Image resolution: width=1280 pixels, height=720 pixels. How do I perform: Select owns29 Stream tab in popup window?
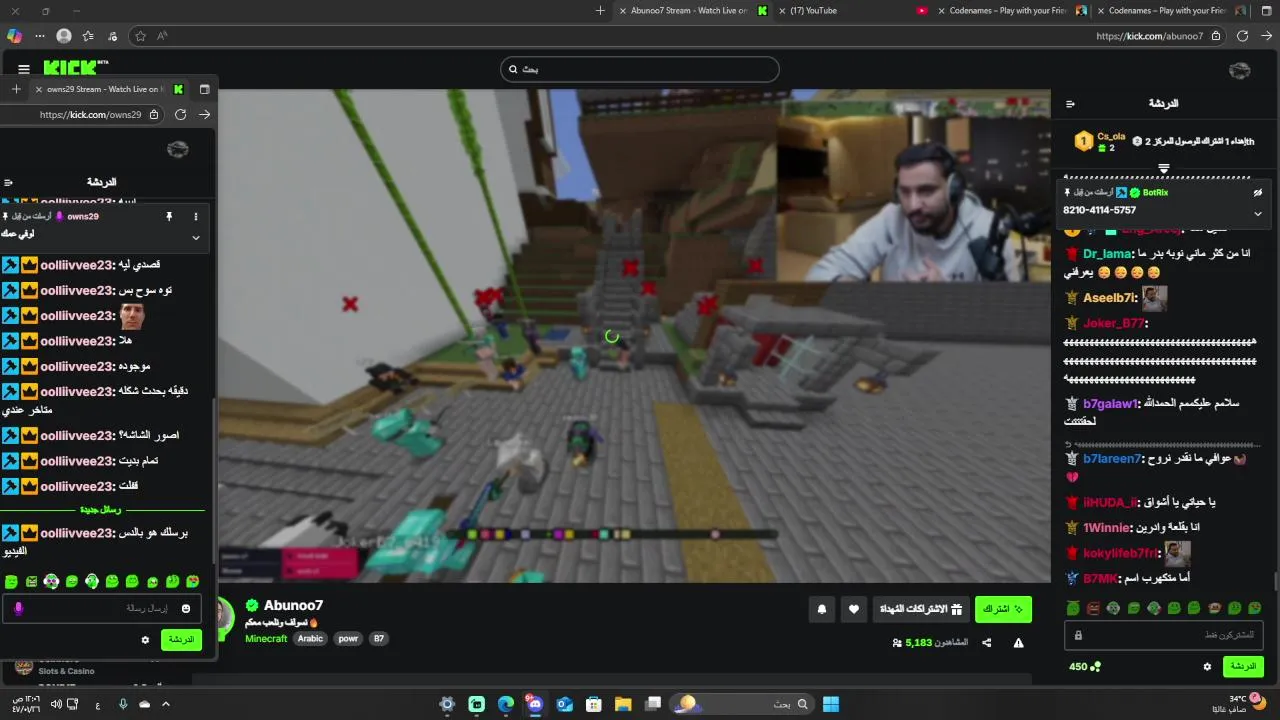[x=109, y=89]
